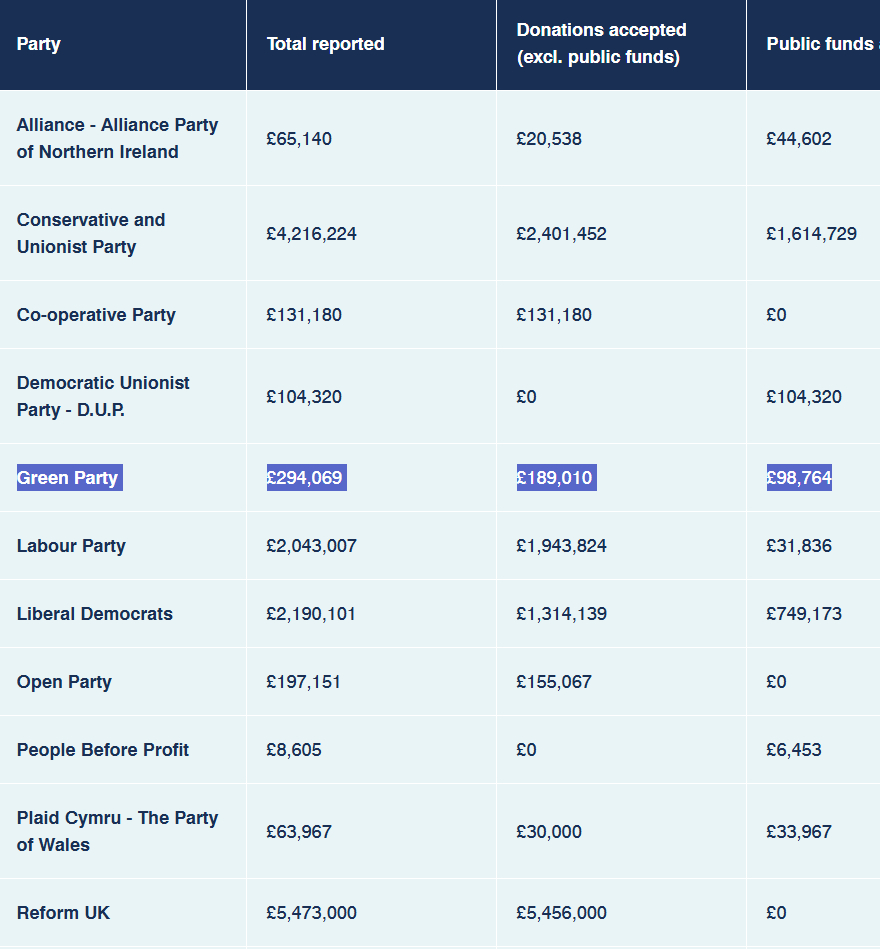Click the highlighted £189,010 donations figure
880x949 pixels.
pyautogui.click(x=555, y=478)
